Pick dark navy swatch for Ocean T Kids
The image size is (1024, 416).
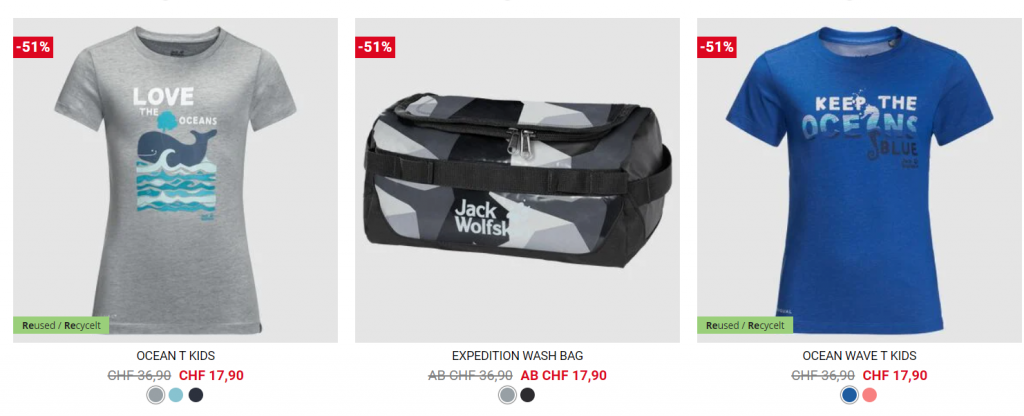[x=196, y=395]
